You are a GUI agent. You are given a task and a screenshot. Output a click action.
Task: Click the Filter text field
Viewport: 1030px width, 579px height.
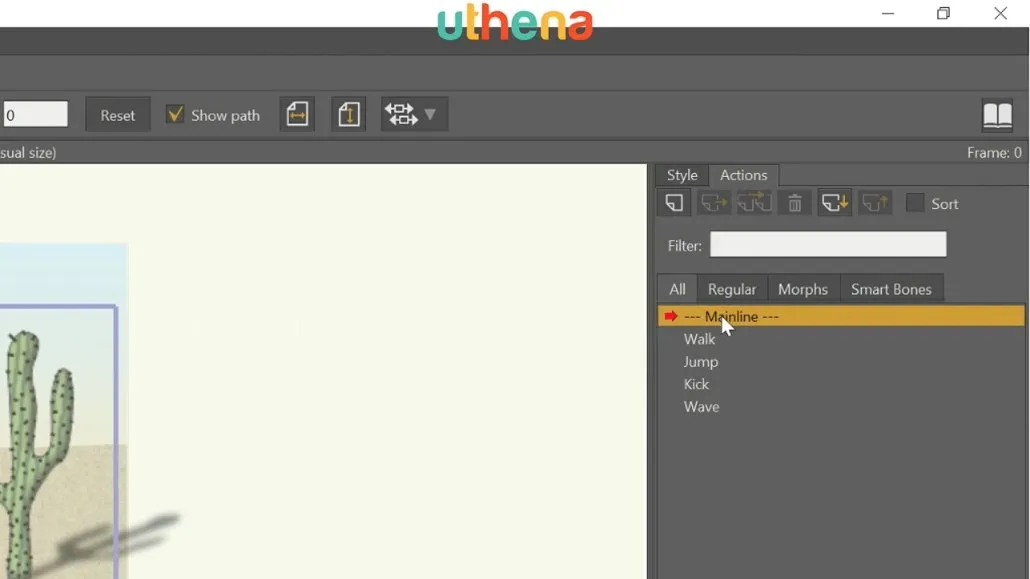828,244
